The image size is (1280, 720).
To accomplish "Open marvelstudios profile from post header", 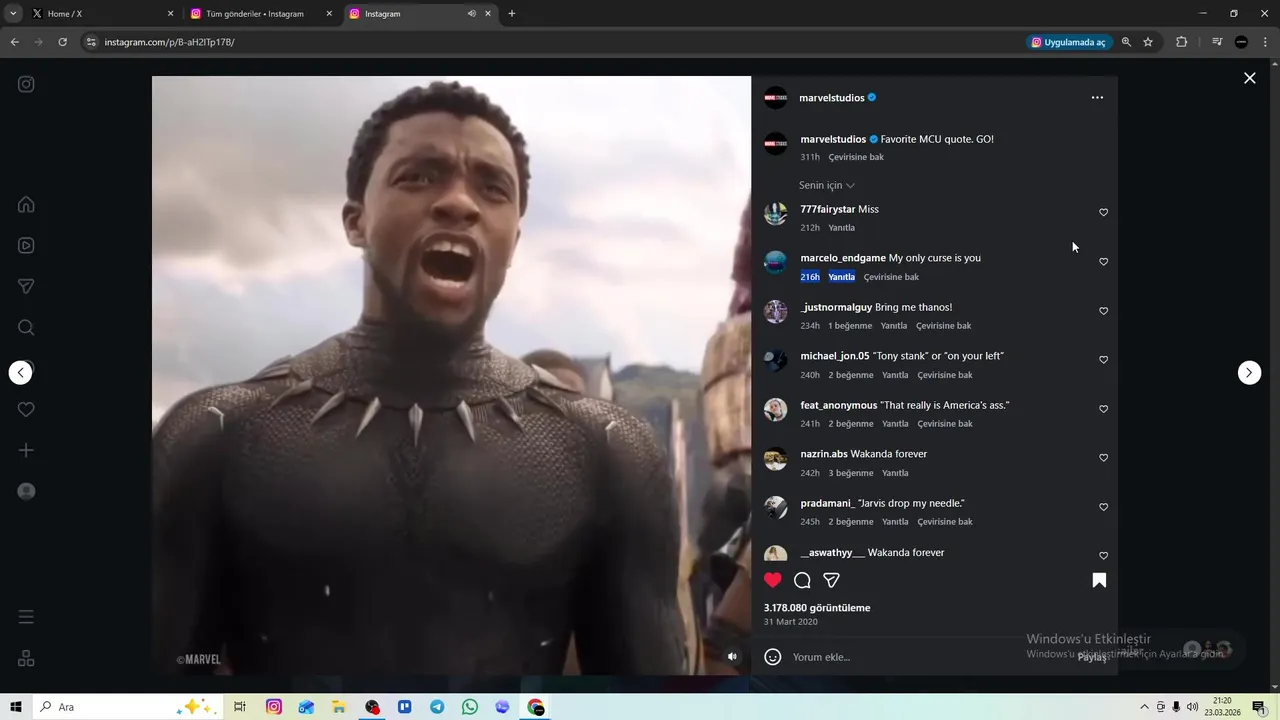I will [832, 98].
